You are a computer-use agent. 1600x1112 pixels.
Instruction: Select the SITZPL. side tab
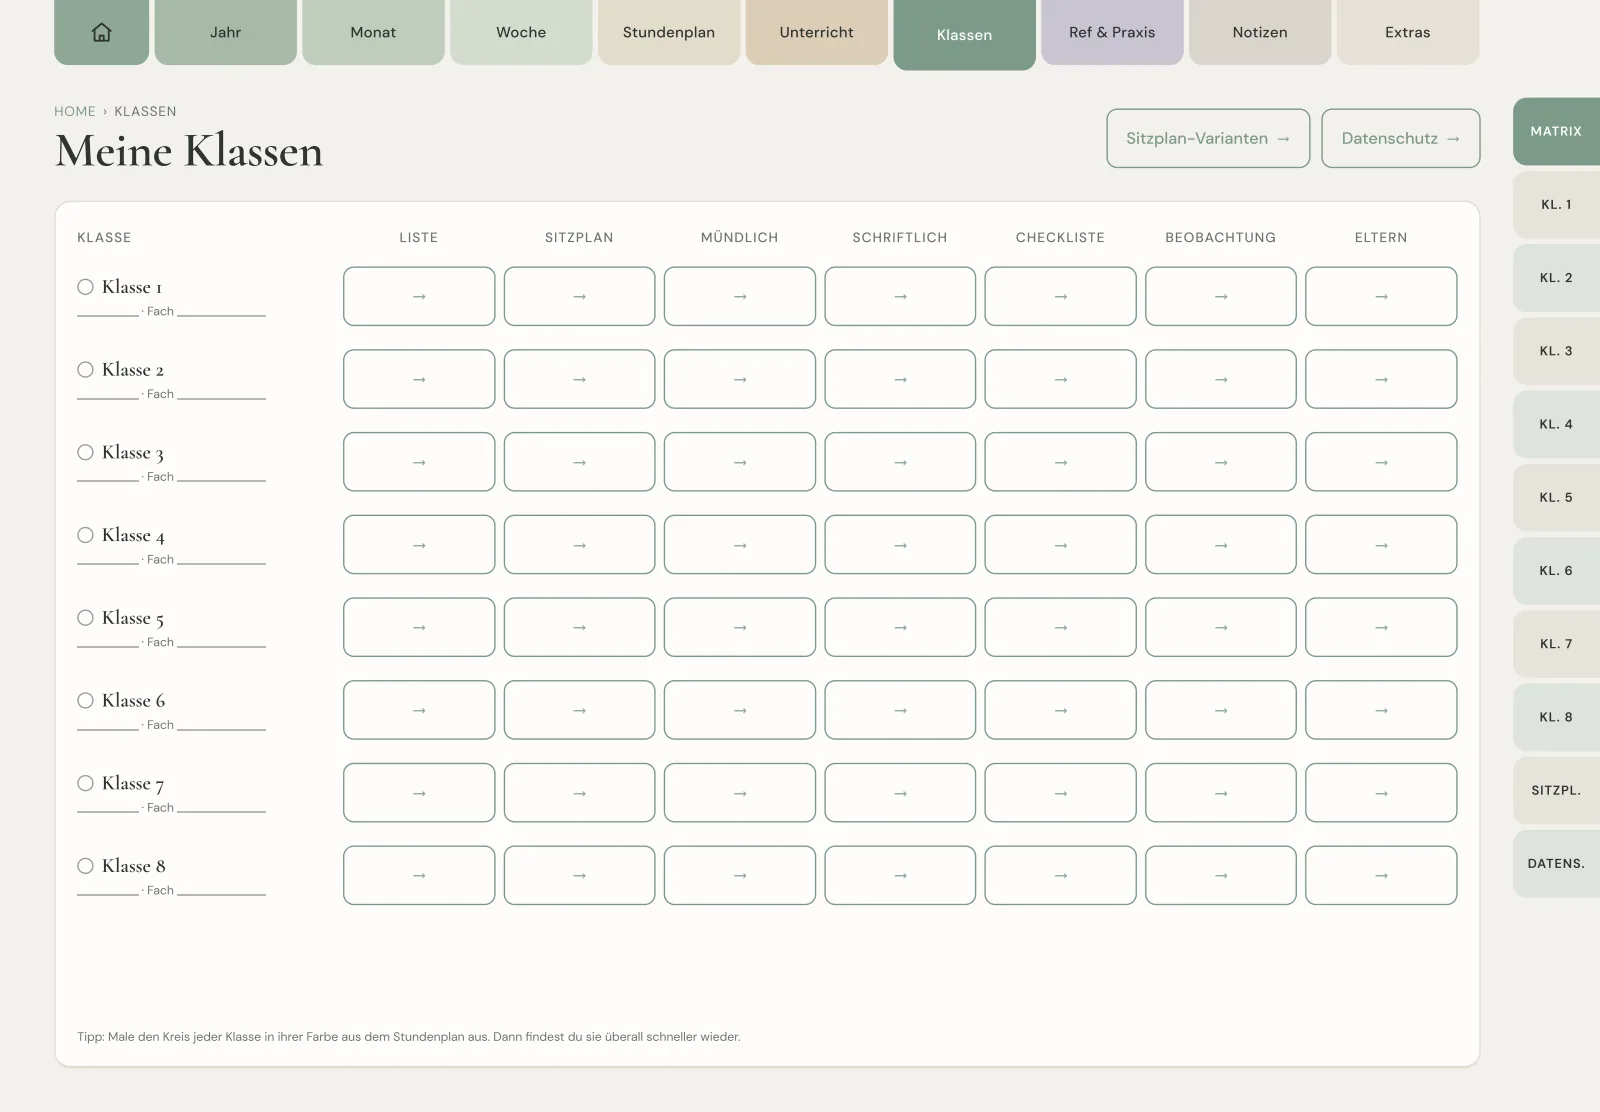[x=1556, y=790]
